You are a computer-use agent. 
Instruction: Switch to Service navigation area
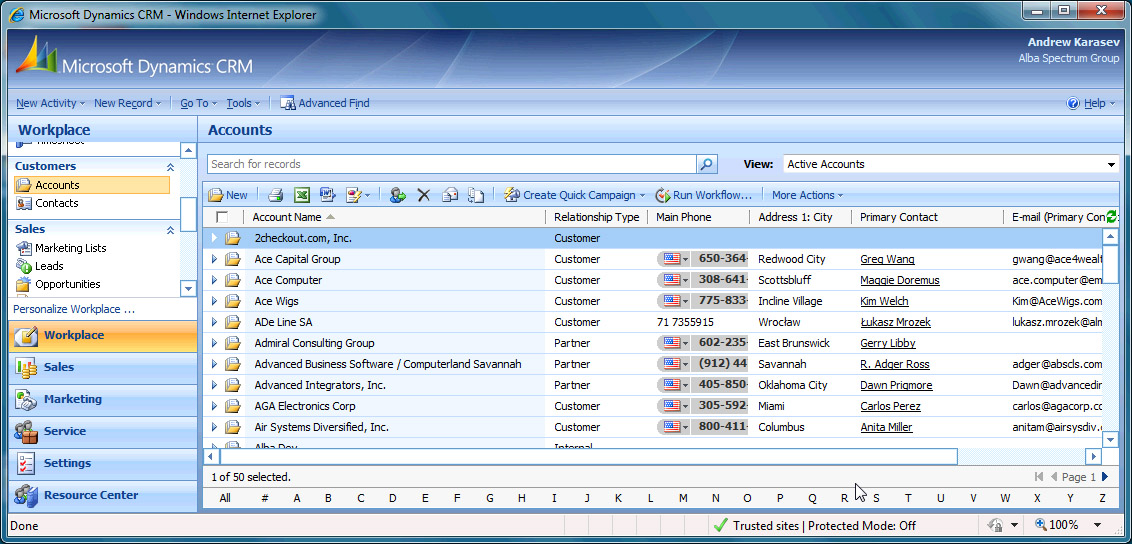(x=103, y=431)
